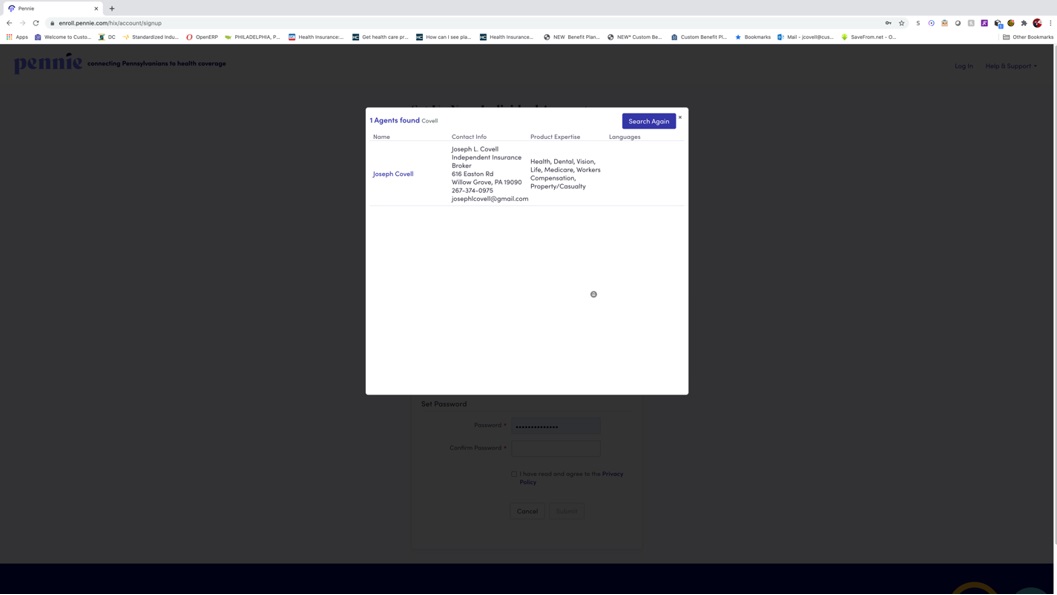The width and height of the screenshot is (1057, 595).
Task: Click the '616 Easton Rd' address line
Action: (473, 174)
